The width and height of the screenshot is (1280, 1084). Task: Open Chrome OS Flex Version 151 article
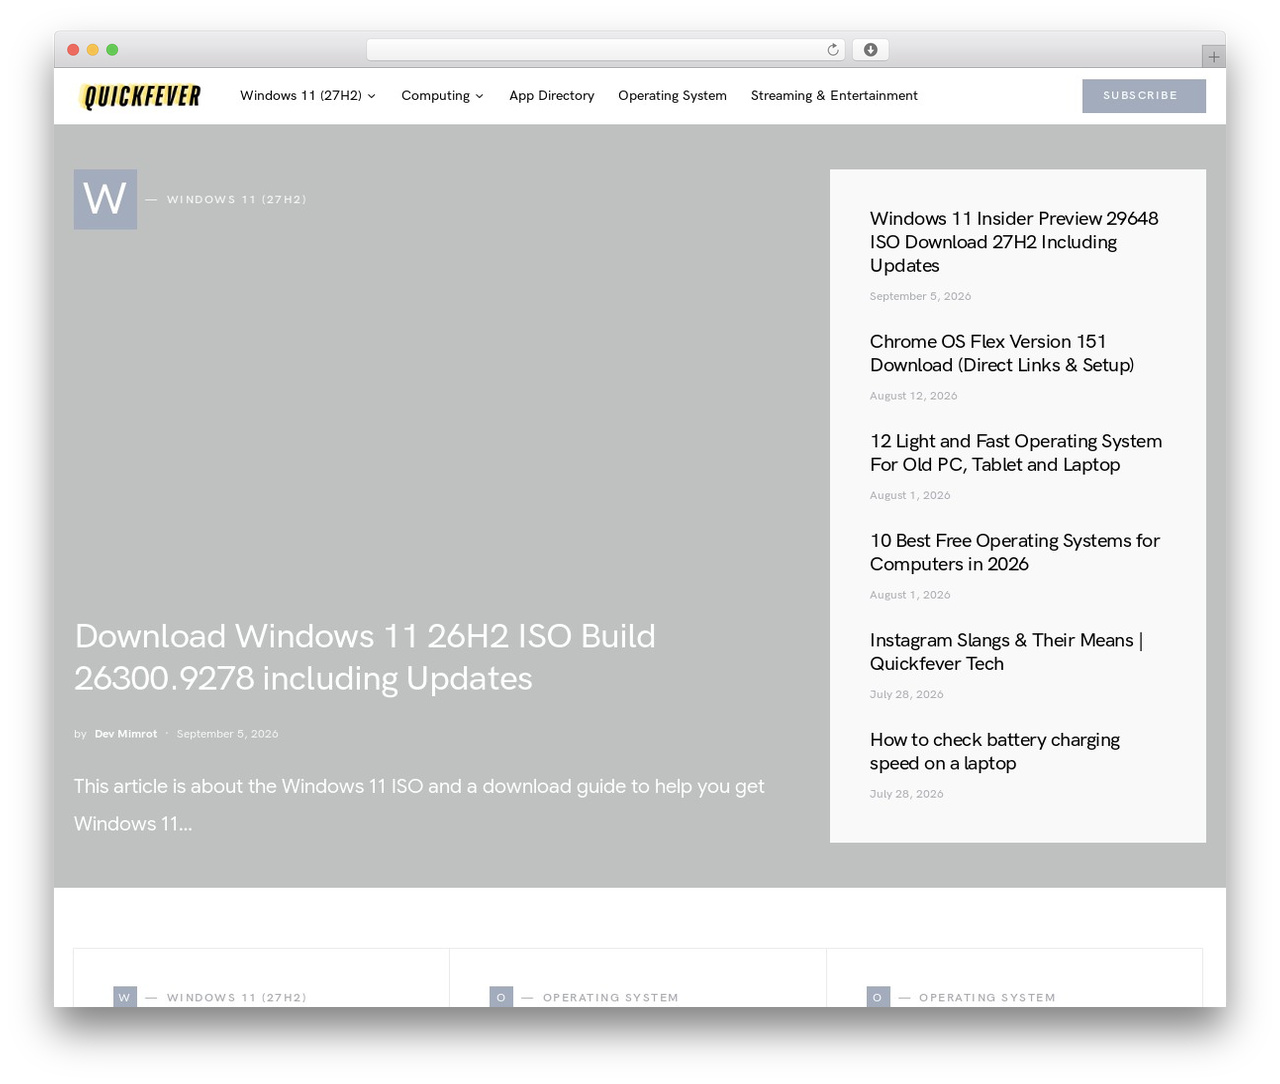tap(1002, 353)
